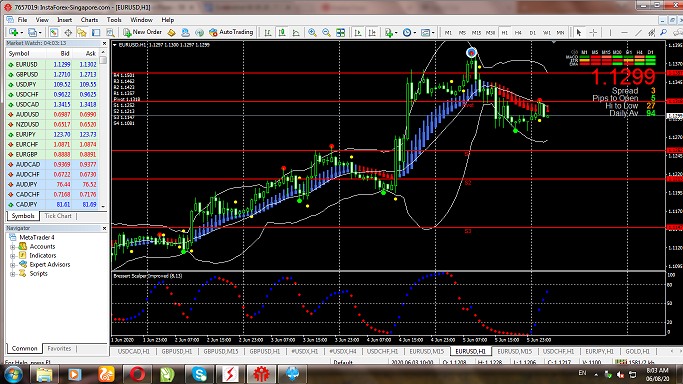The image size is (683, 384).
Task: Switch timeframe to MN
Action: click(560, 33)
